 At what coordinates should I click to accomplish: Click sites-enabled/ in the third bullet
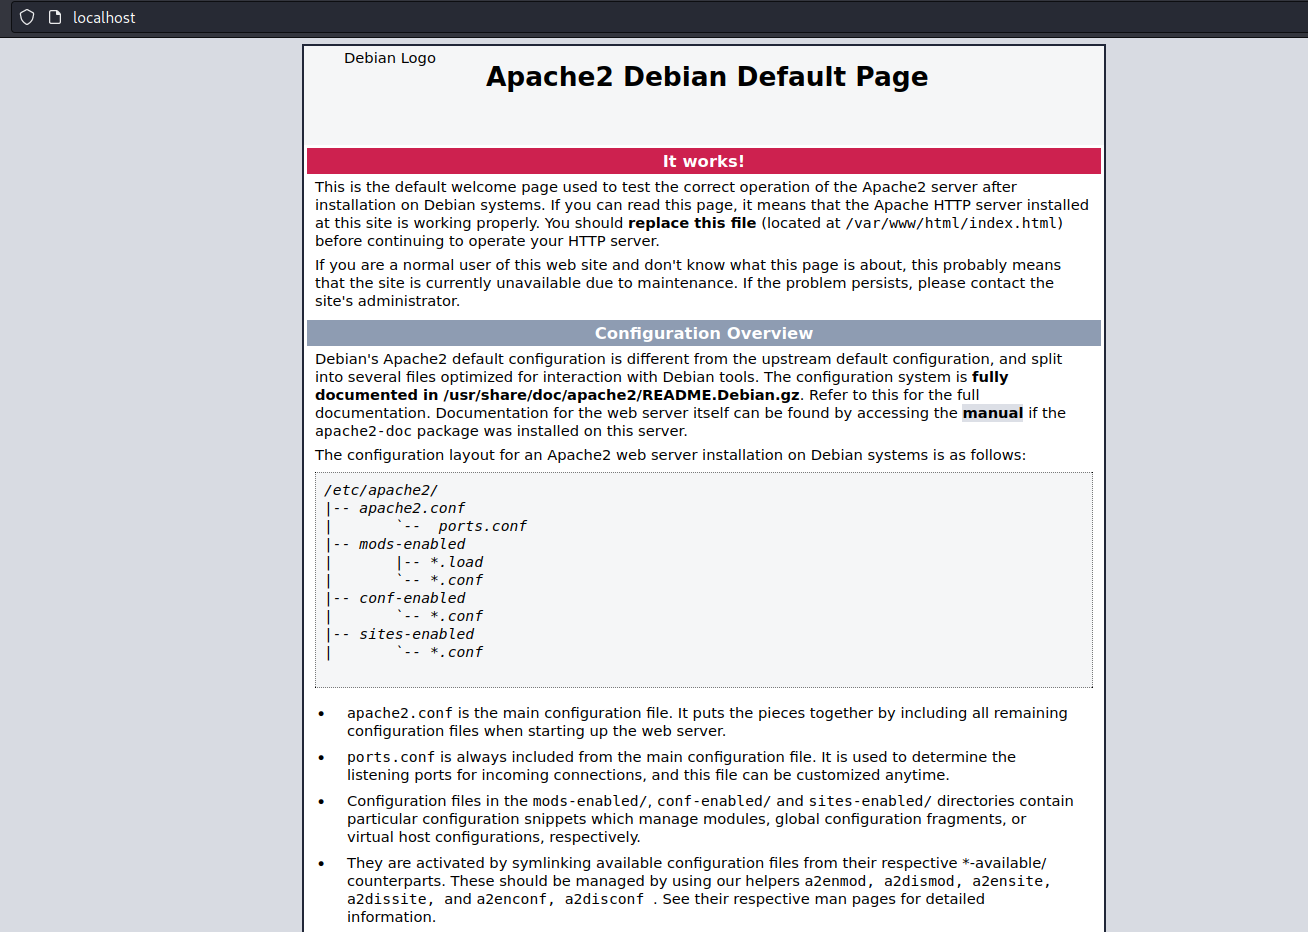pos(870,801)
